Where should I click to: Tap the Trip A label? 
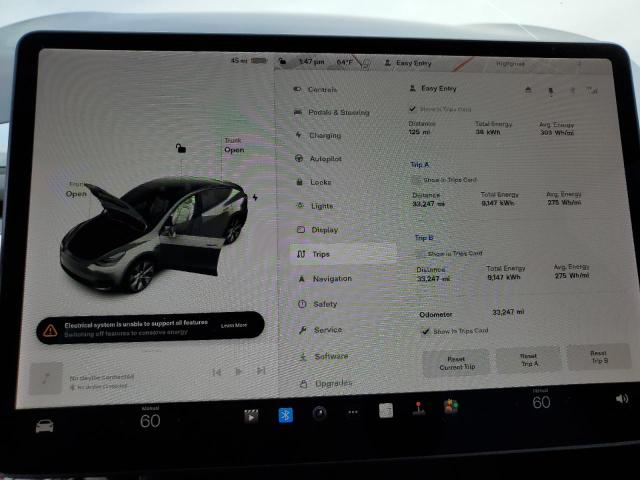(419, 164)
